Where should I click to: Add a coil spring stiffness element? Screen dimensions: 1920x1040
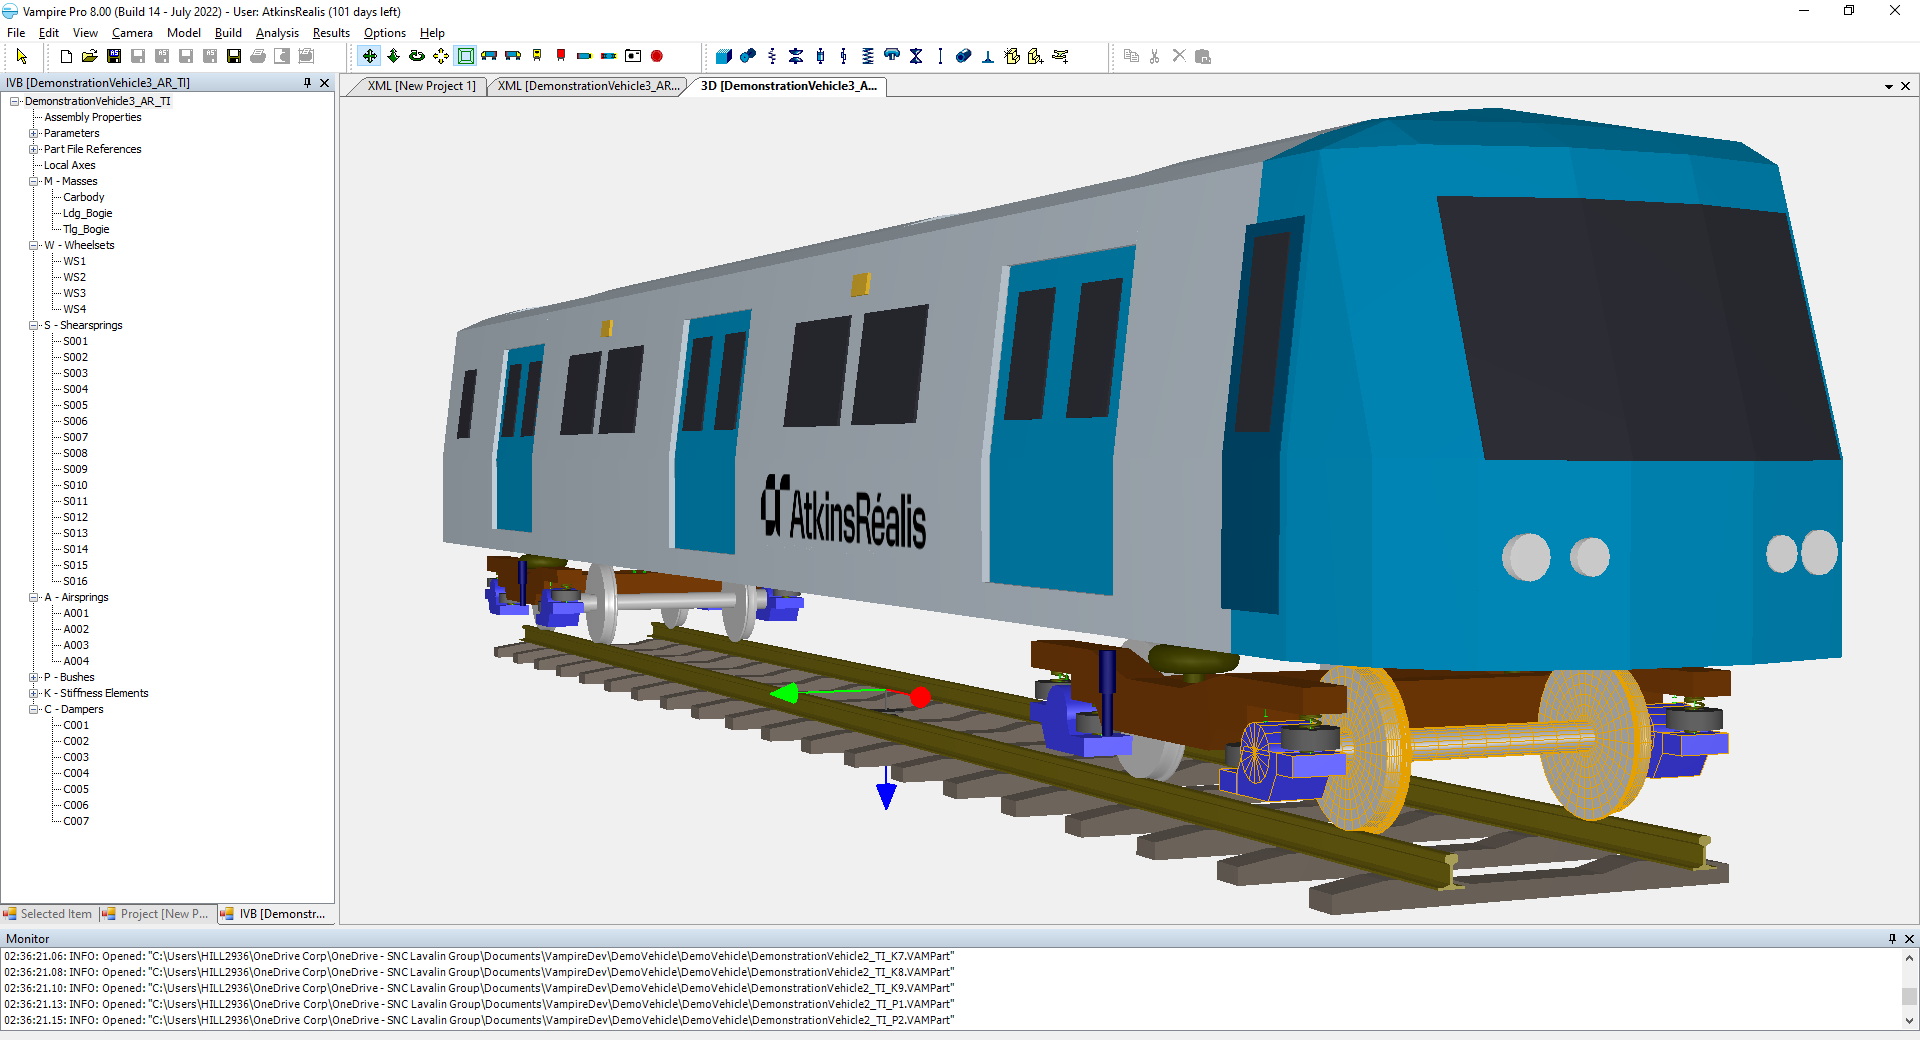click(x=868, y=56)
